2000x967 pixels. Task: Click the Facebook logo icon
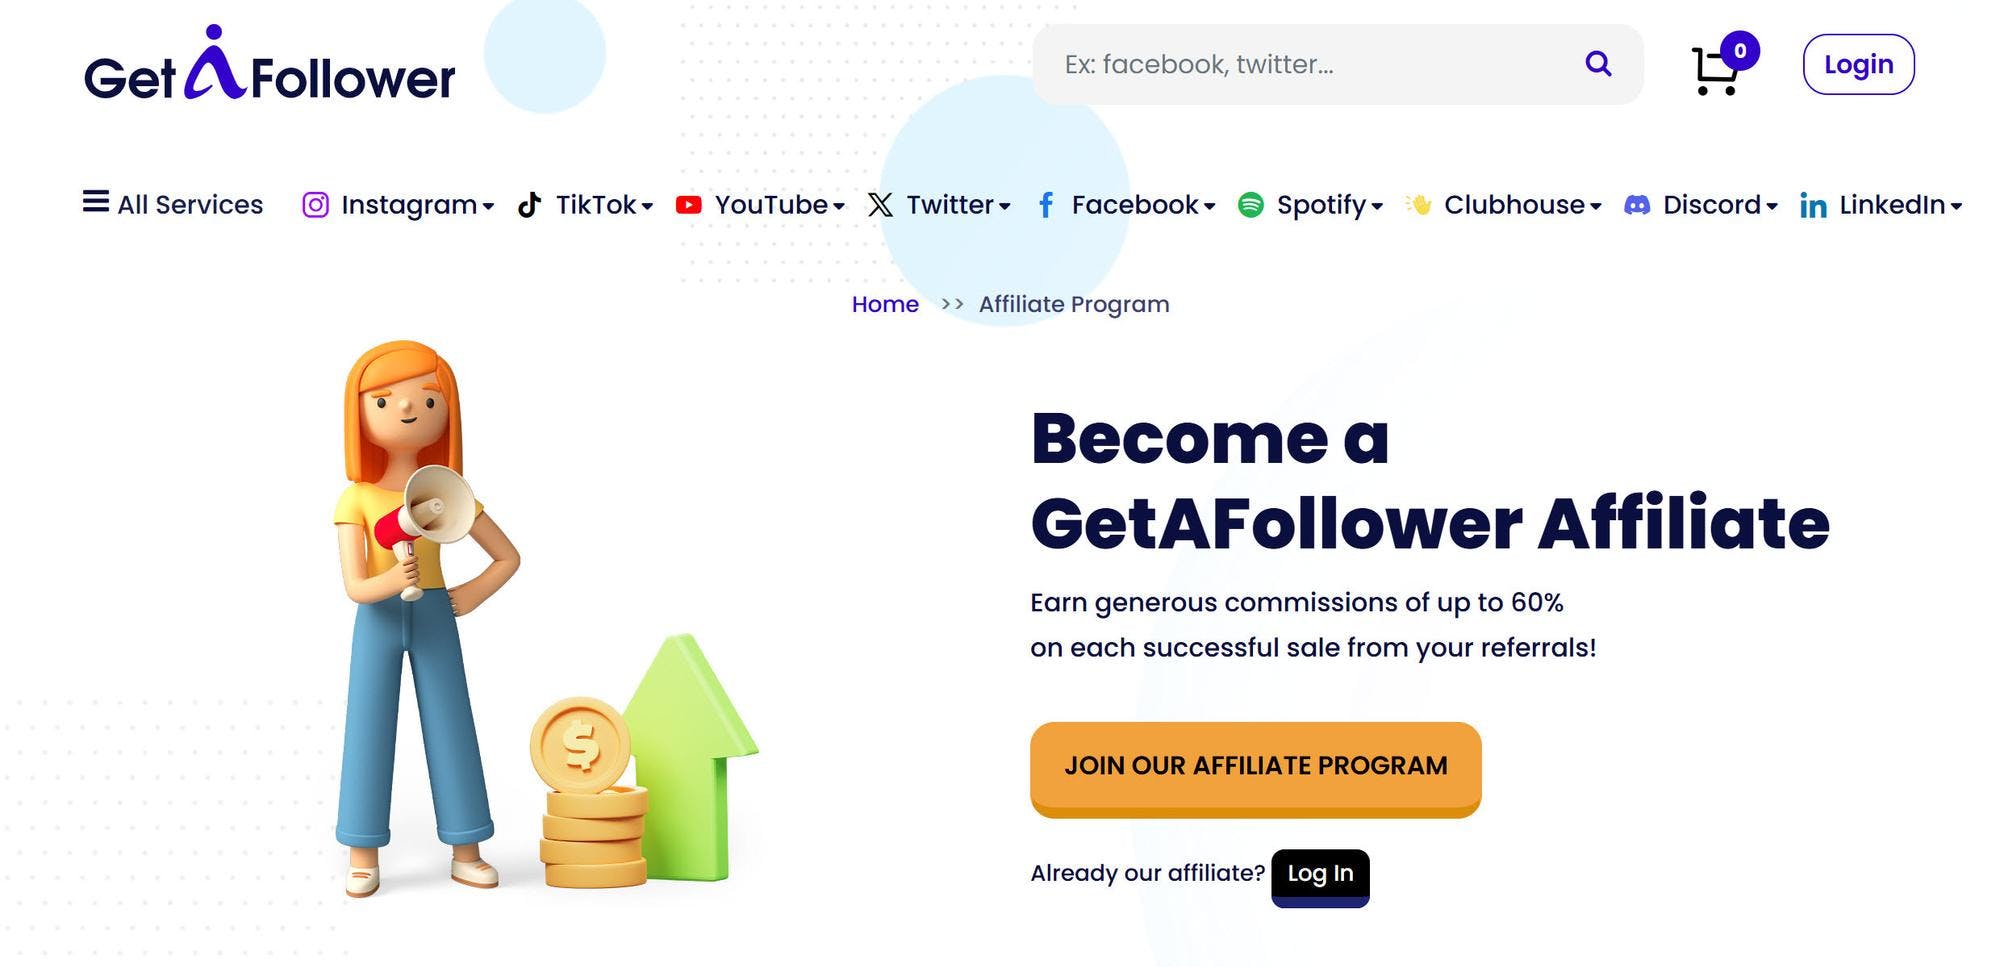[1046, 205]
